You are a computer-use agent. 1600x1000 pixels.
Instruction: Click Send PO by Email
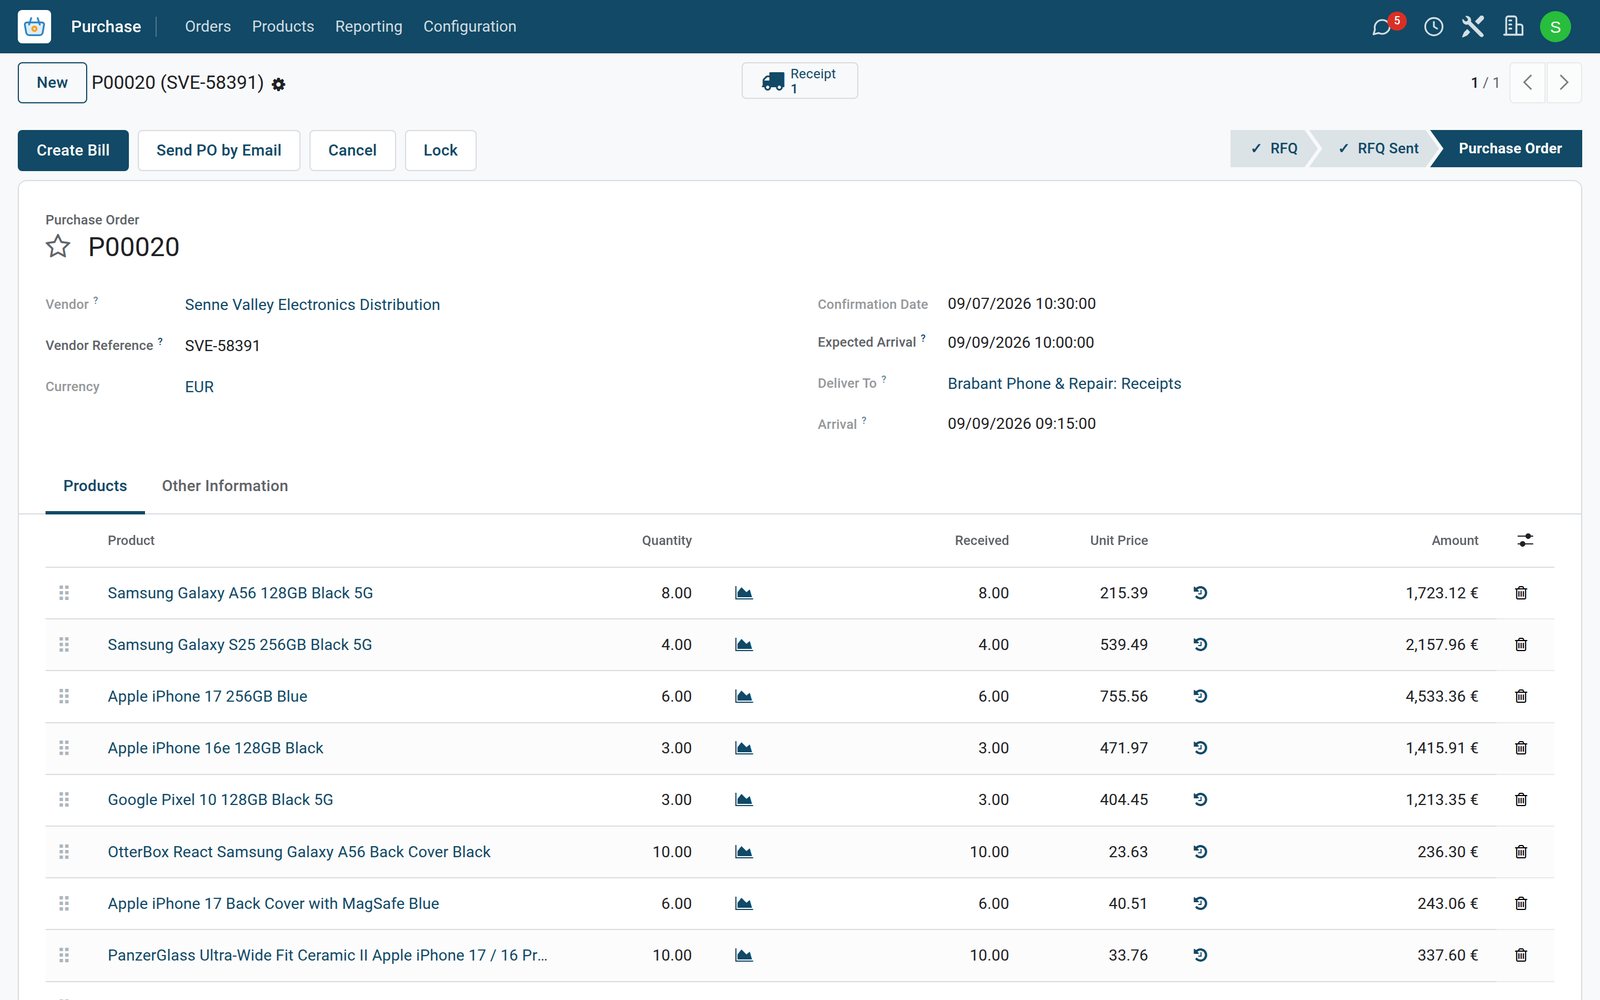click(219, 150)
